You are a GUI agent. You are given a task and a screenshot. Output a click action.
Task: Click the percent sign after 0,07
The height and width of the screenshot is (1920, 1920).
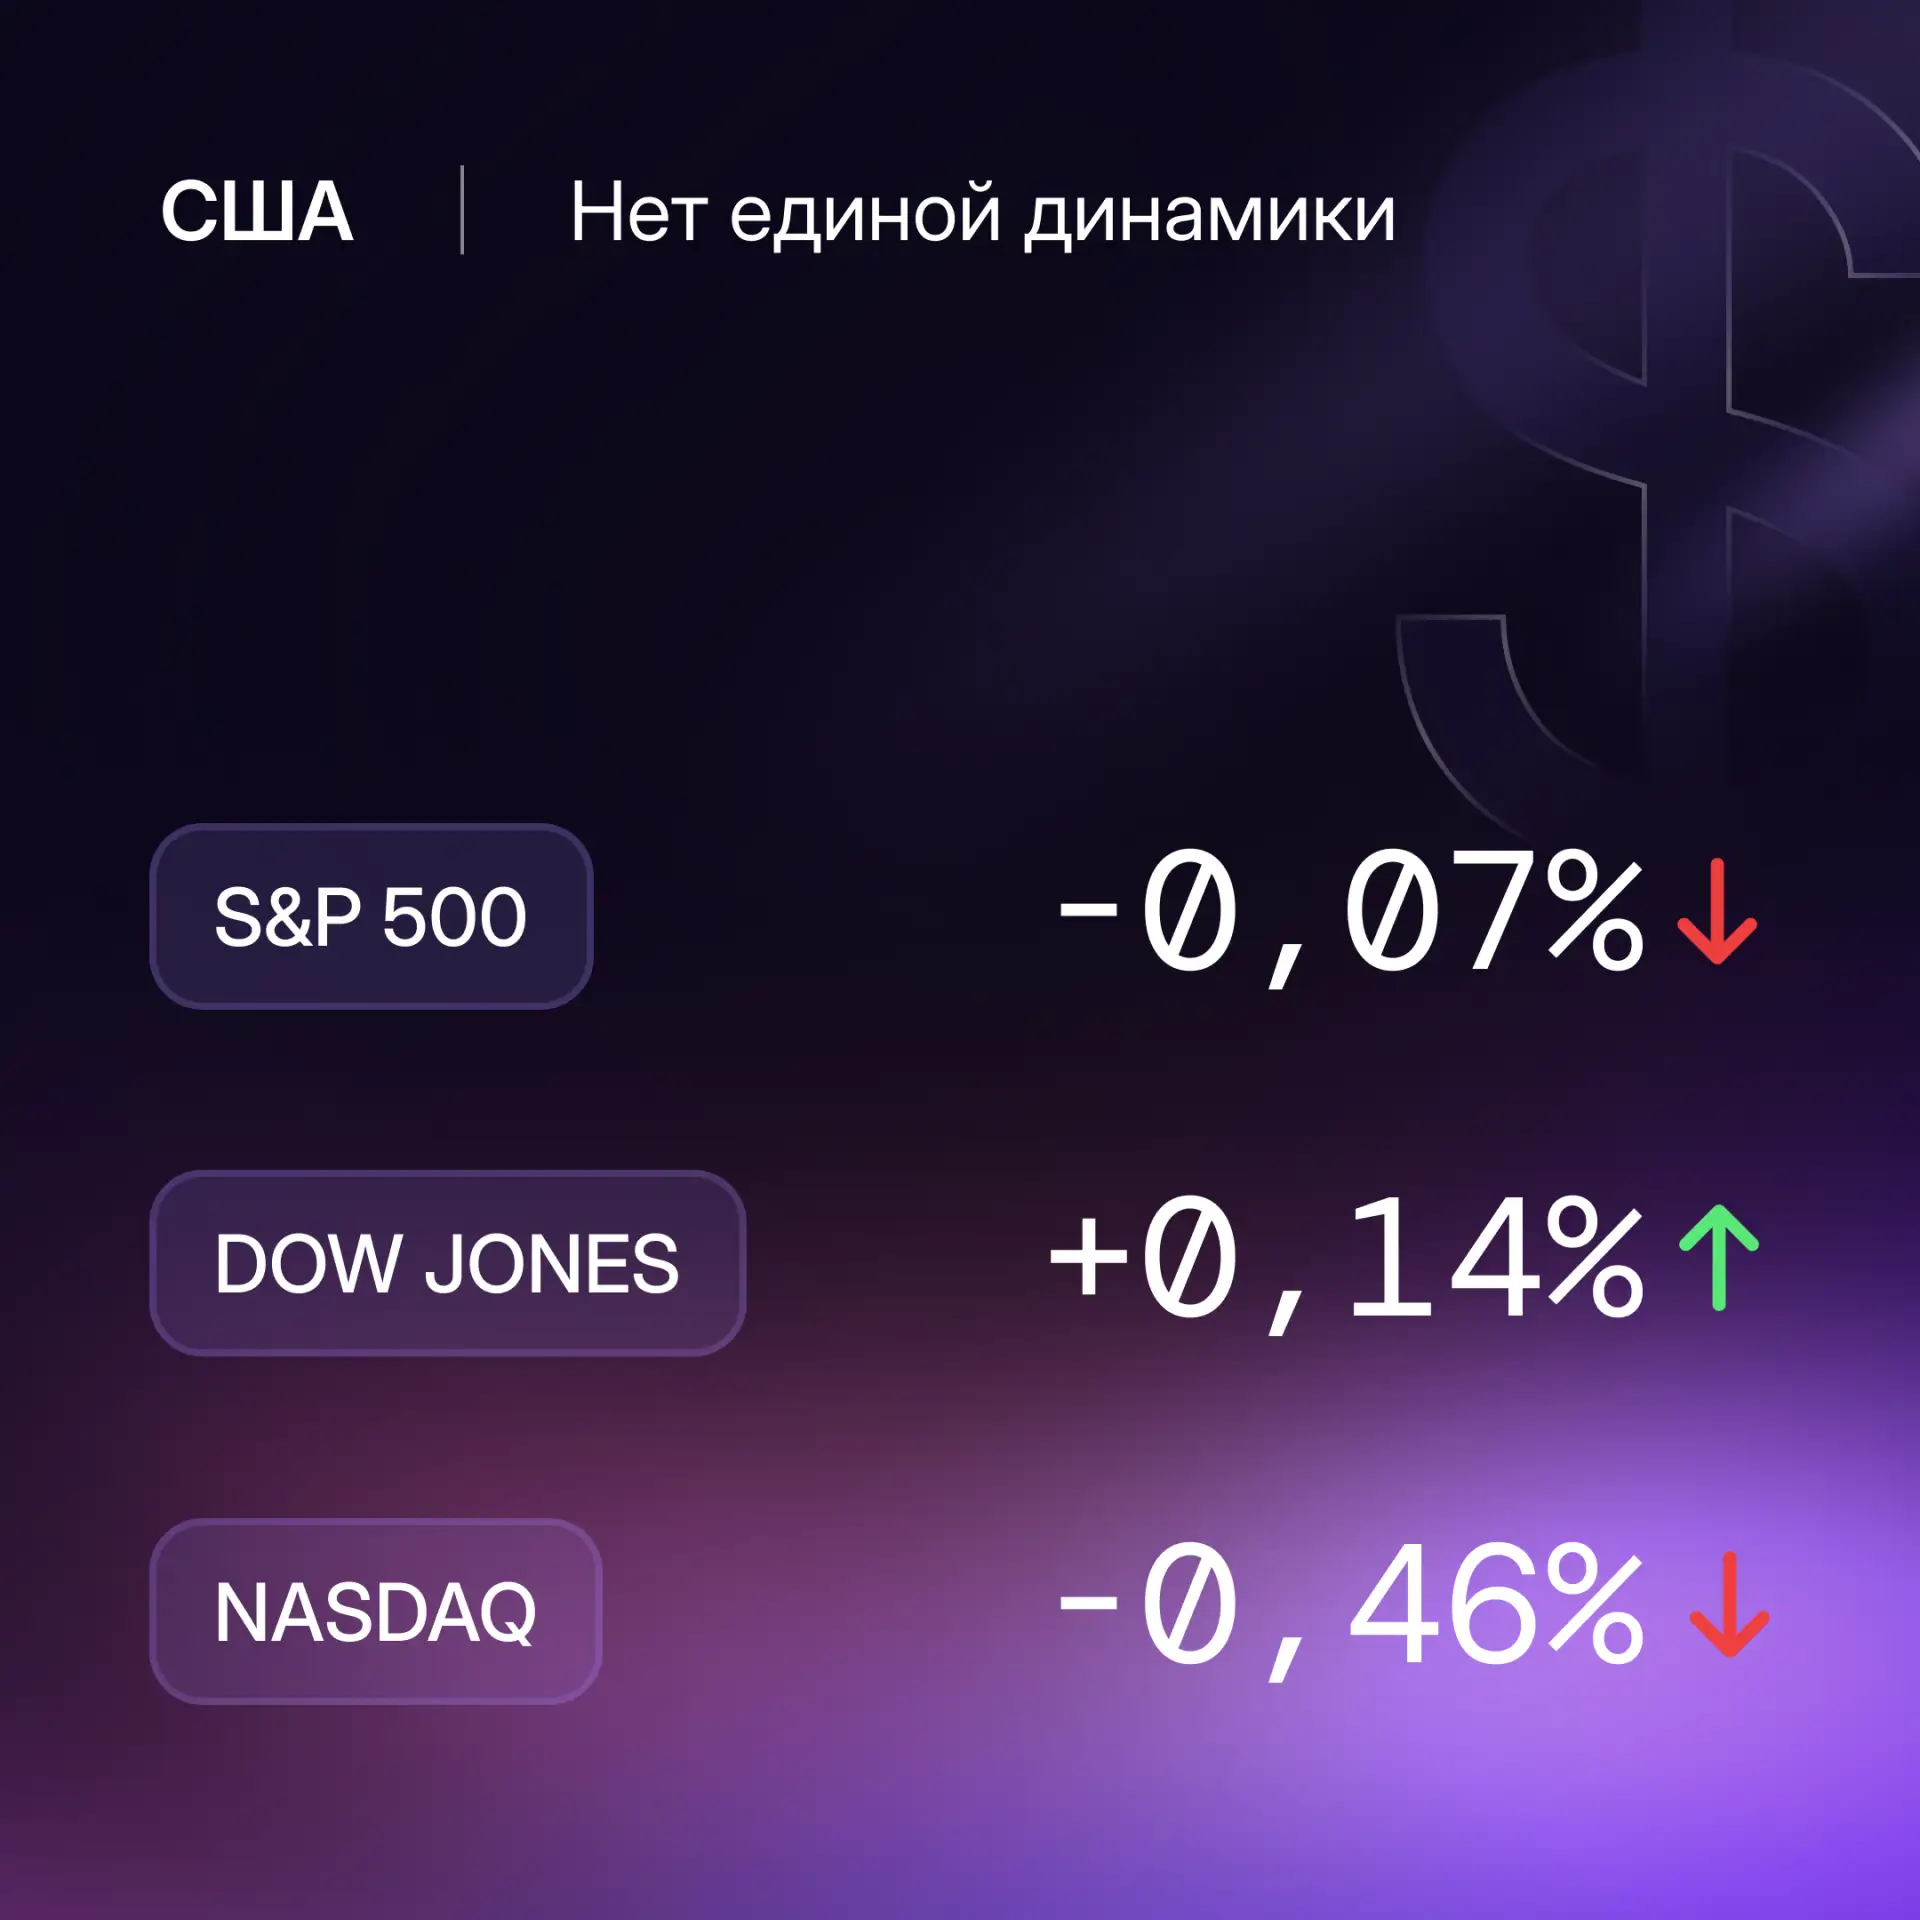[1595, 910]
